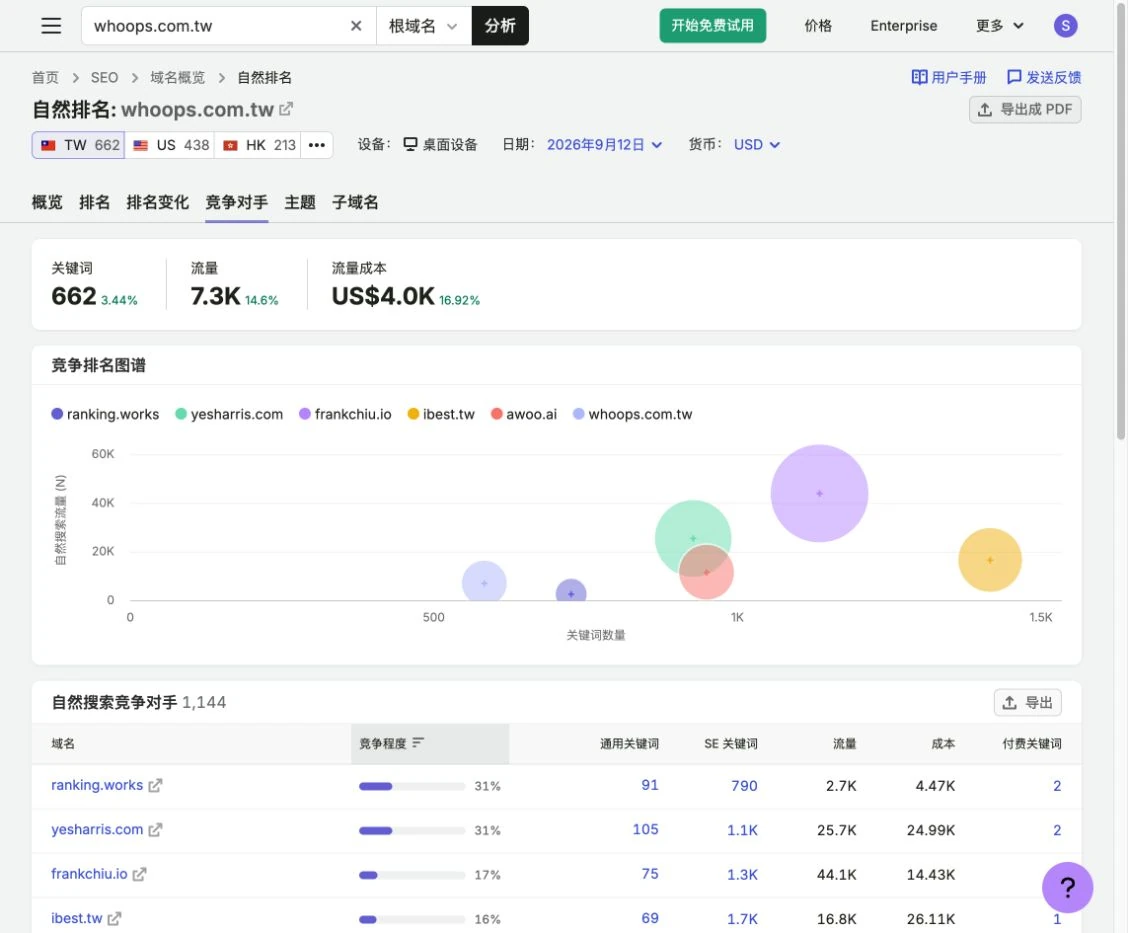
Task: Export report with 导出成 PDF
Action: tap(1025, 109)
